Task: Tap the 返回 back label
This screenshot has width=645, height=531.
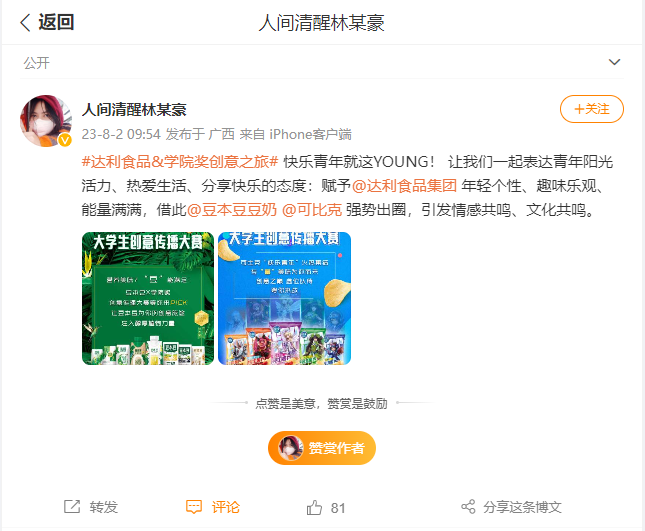Action: click(x=56, y=22)
